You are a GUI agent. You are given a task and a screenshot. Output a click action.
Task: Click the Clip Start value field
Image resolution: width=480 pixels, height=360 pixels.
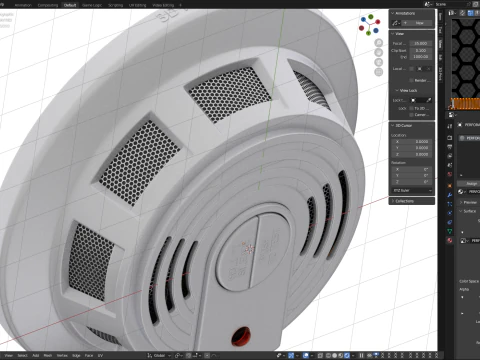[x=421, y=50]
